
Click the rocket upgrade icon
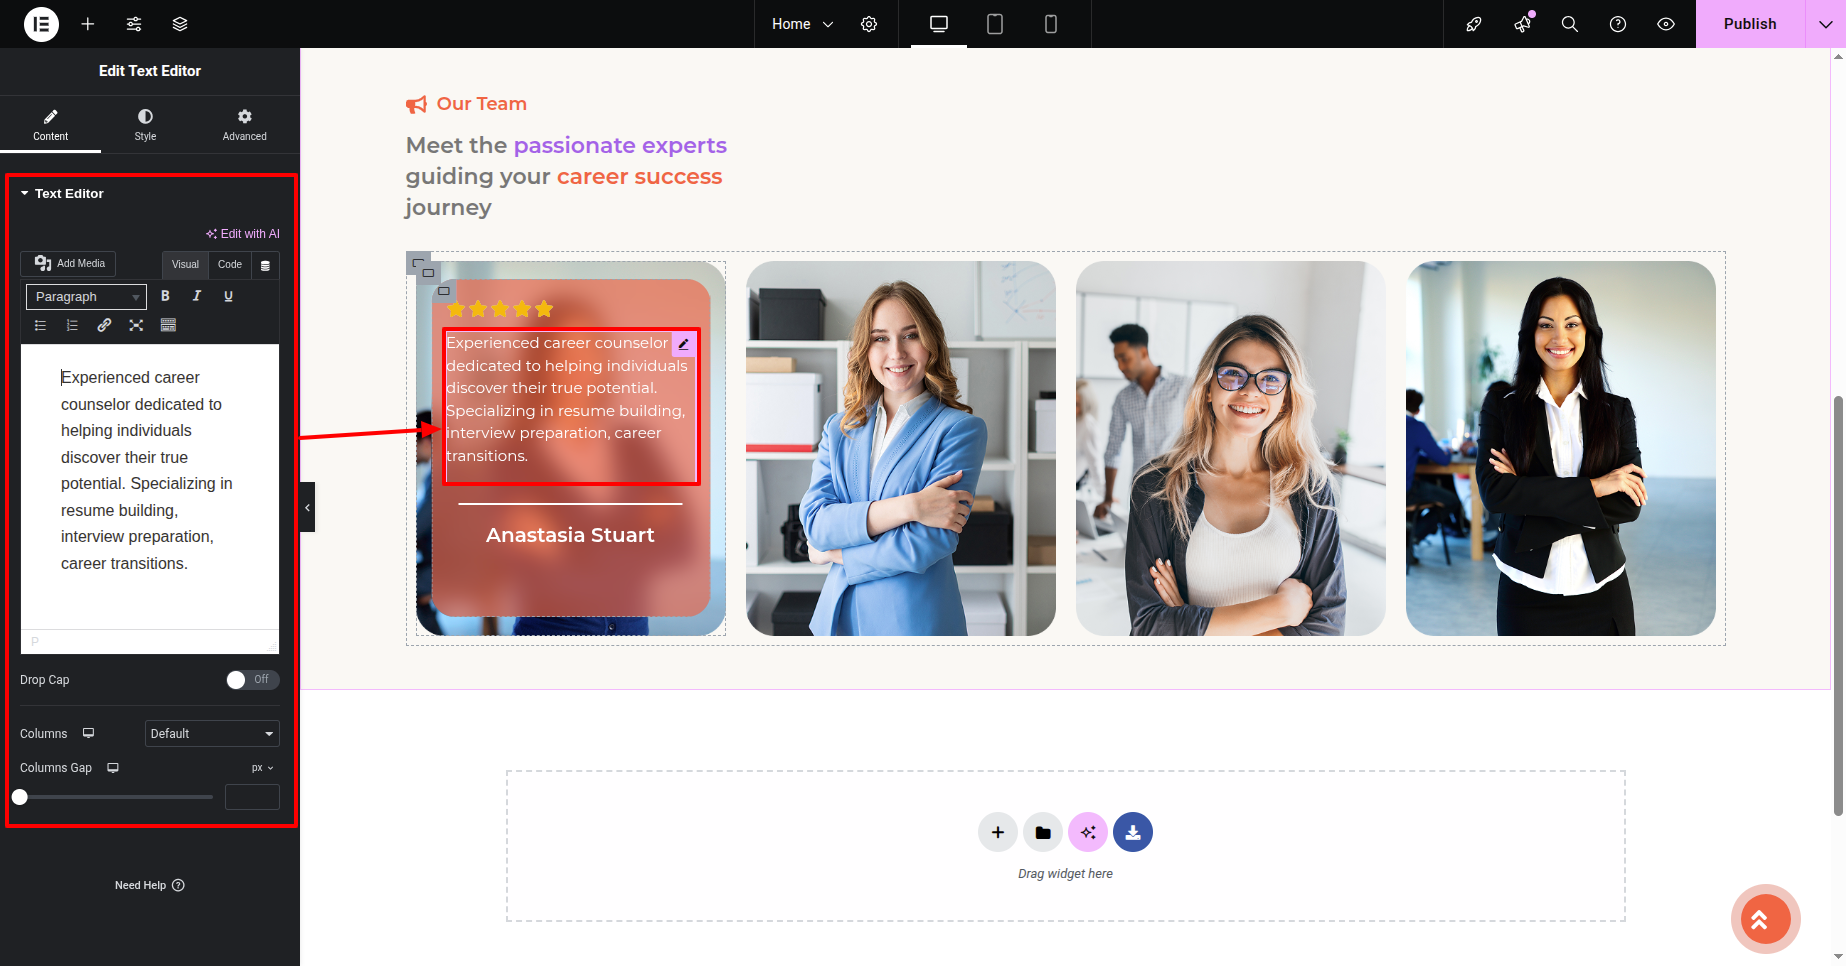(1474, 24)
